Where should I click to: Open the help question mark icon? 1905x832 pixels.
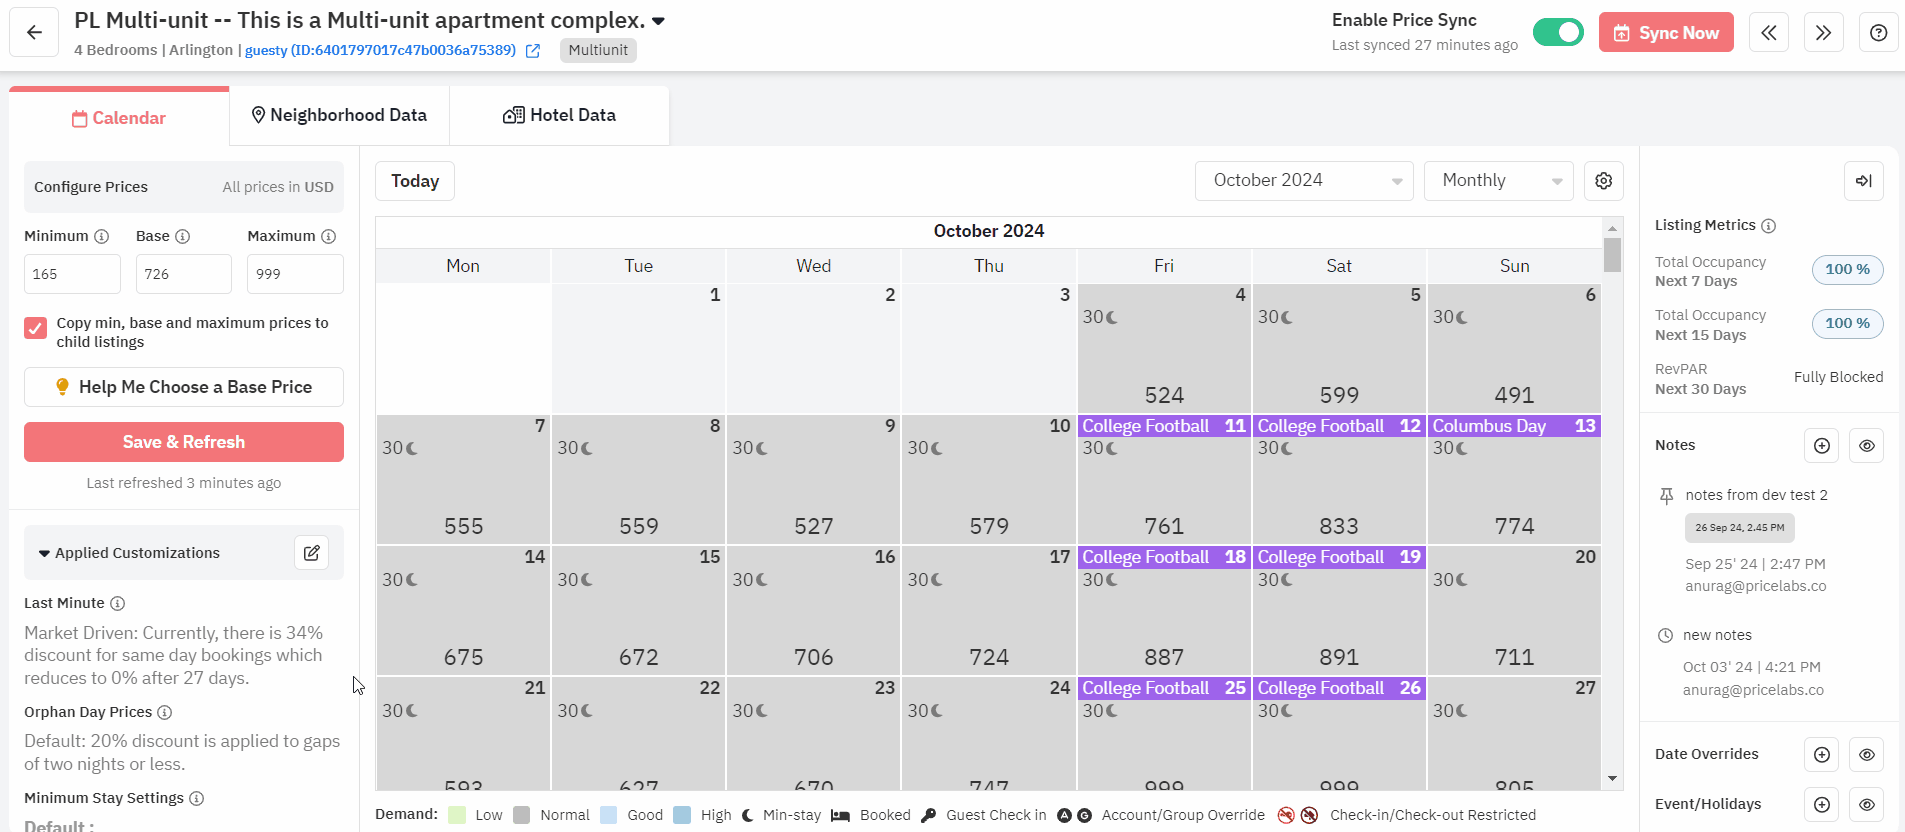click(1878, 33)
